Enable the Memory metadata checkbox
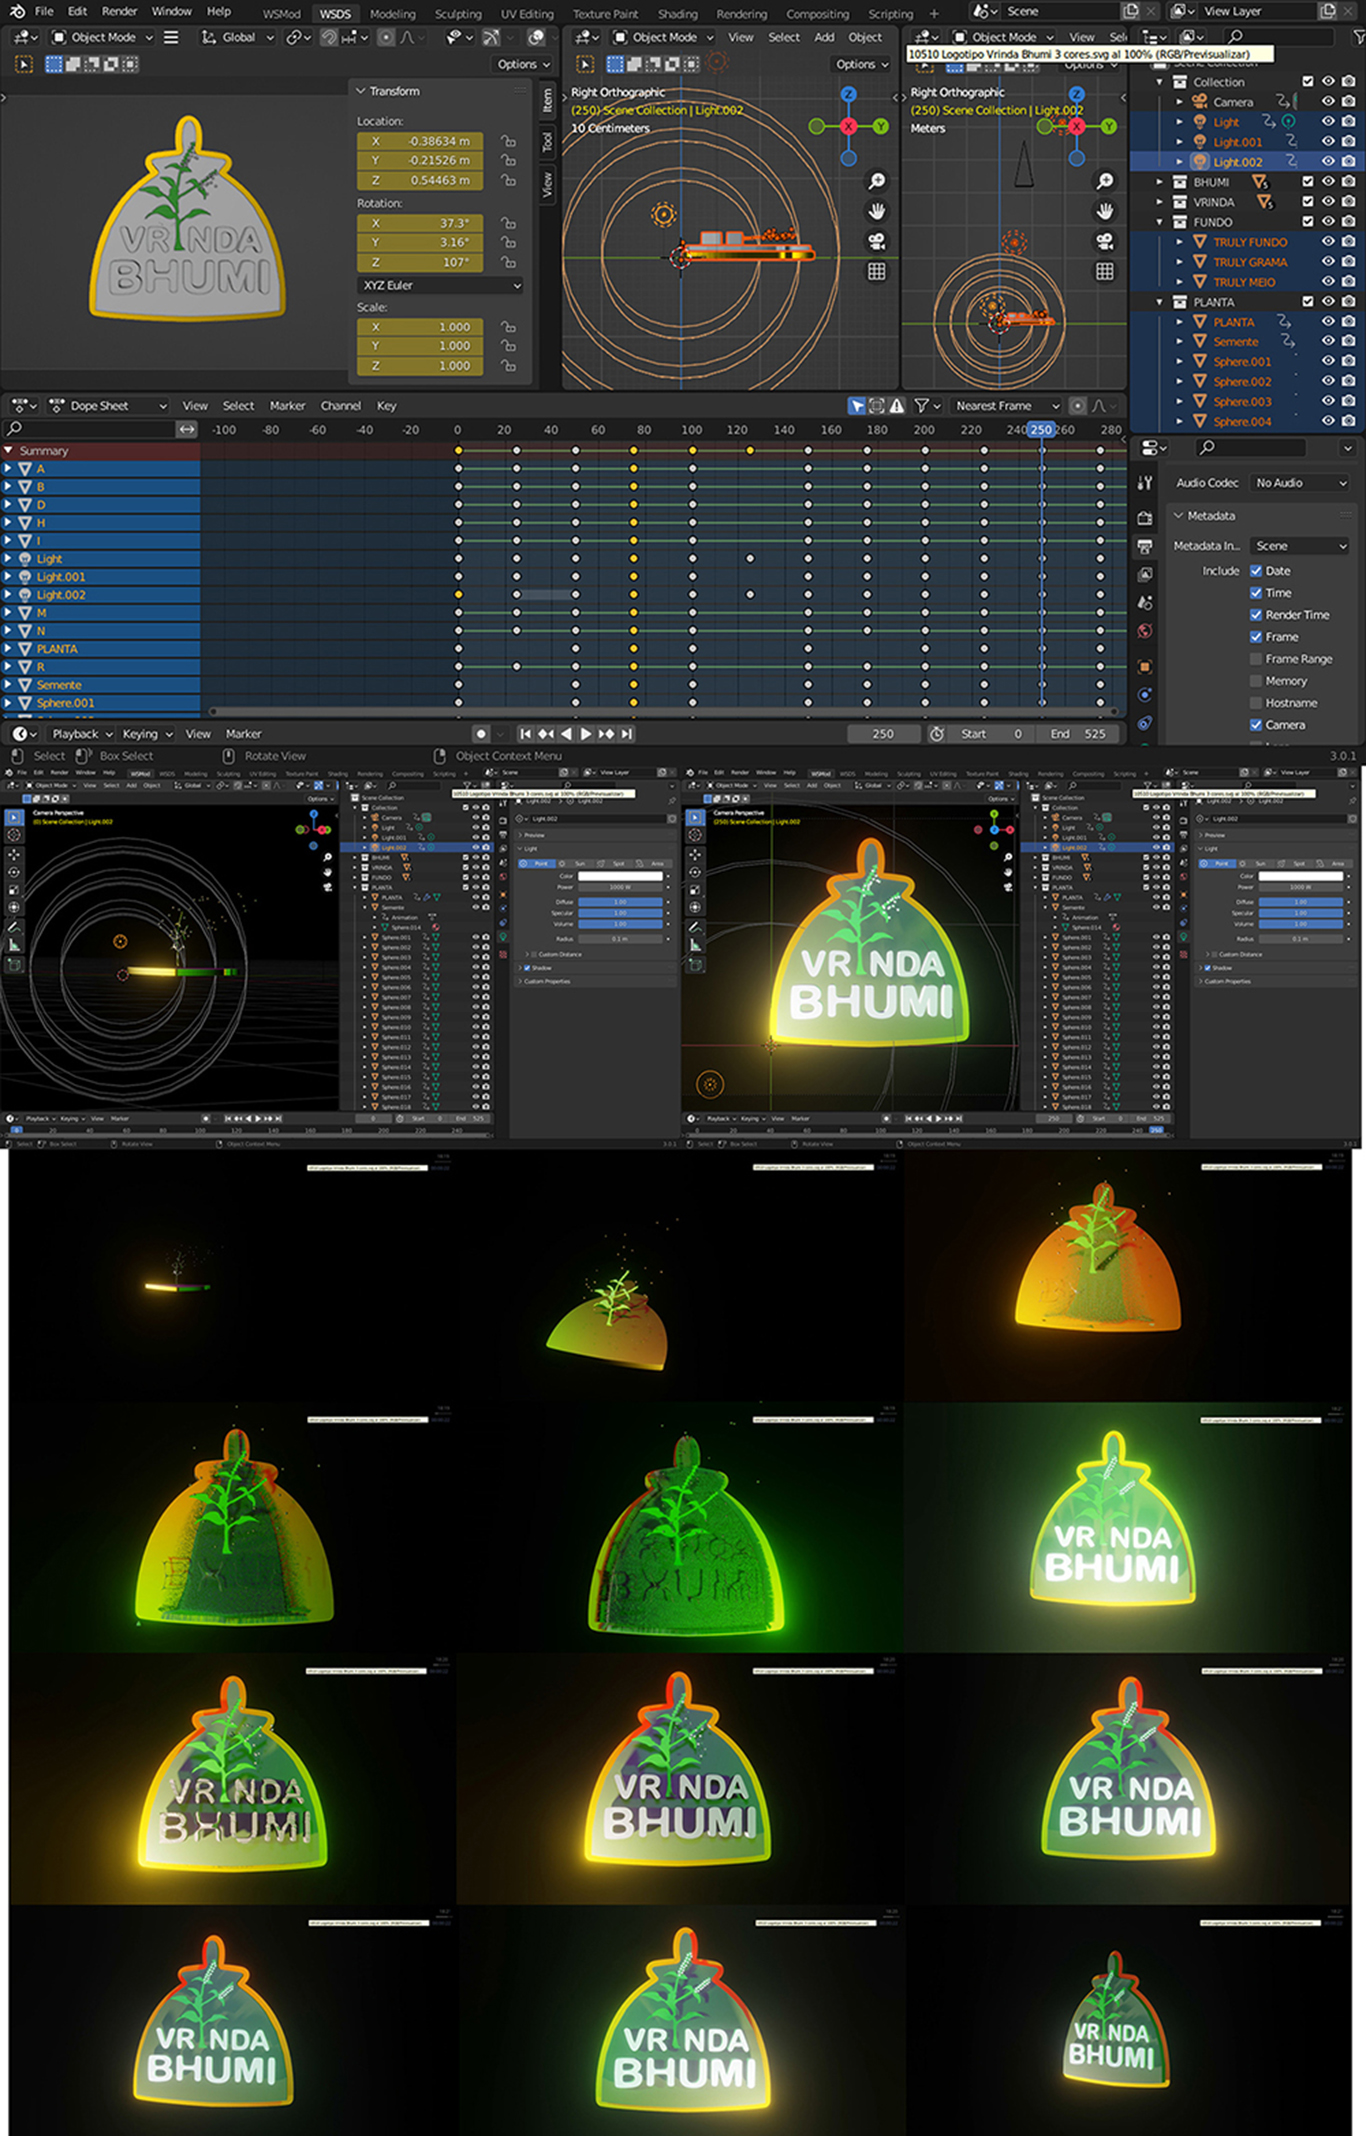This screenshot has height=2136, width=1366. 1256,681
